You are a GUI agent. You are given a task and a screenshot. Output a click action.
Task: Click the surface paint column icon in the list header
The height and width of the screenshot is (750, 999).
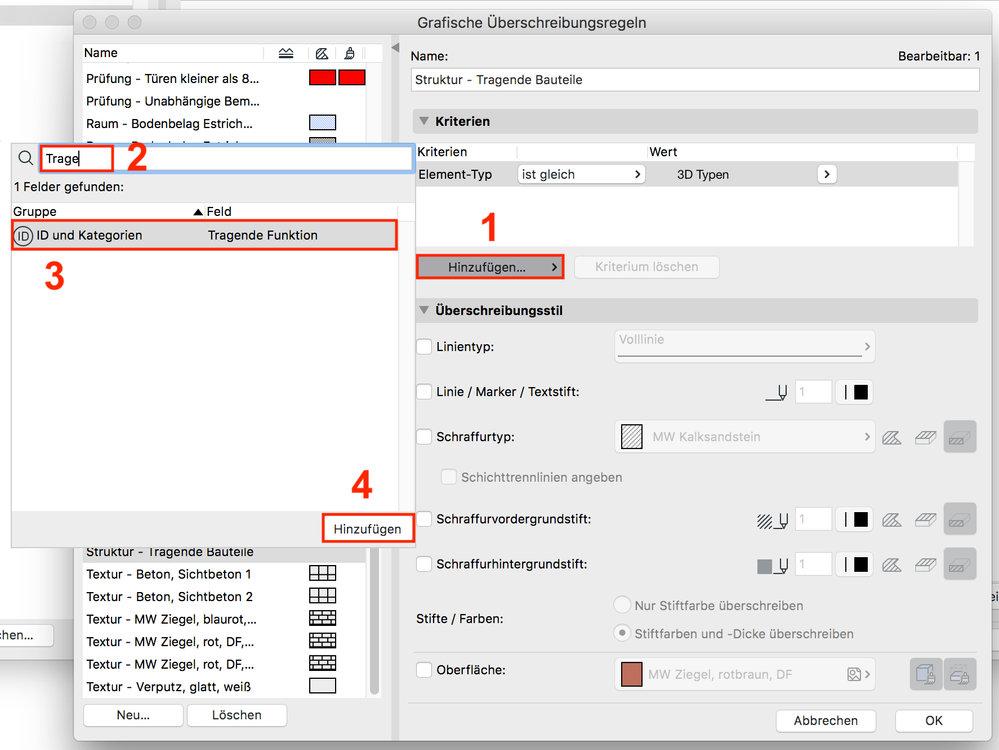(349, 54)
